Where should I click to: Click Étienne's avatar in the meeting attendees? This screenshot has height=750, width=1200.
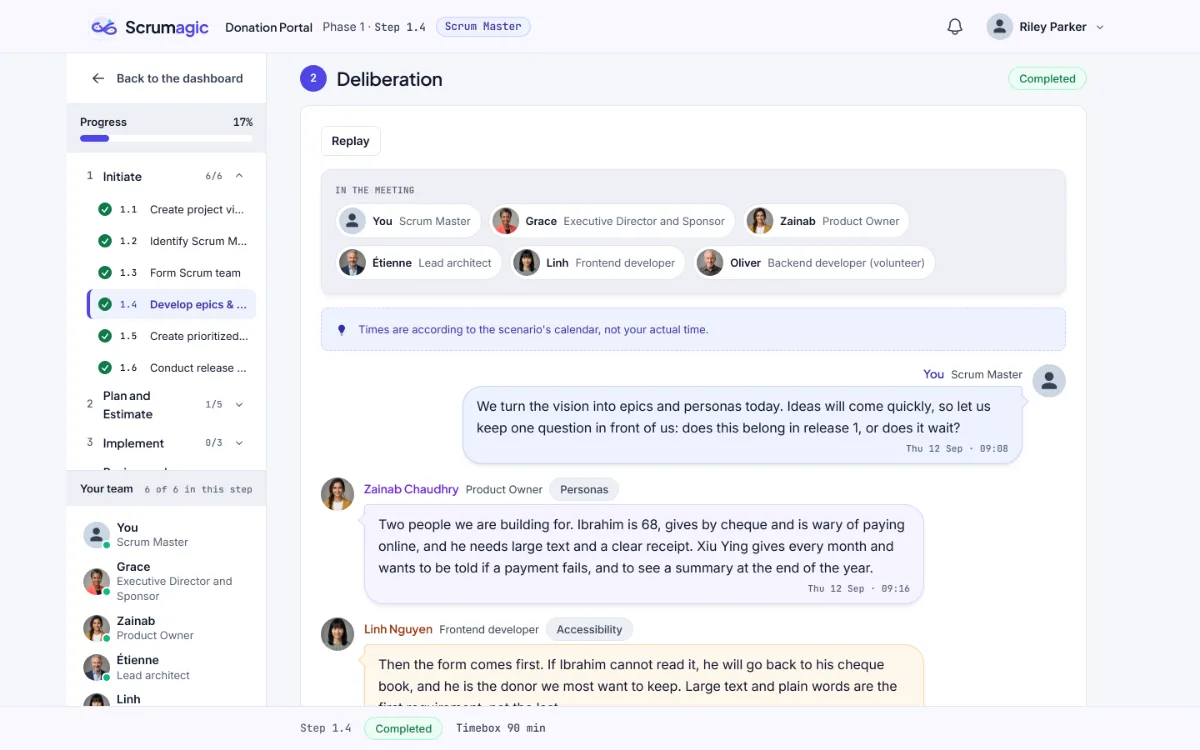click(352, 263)
